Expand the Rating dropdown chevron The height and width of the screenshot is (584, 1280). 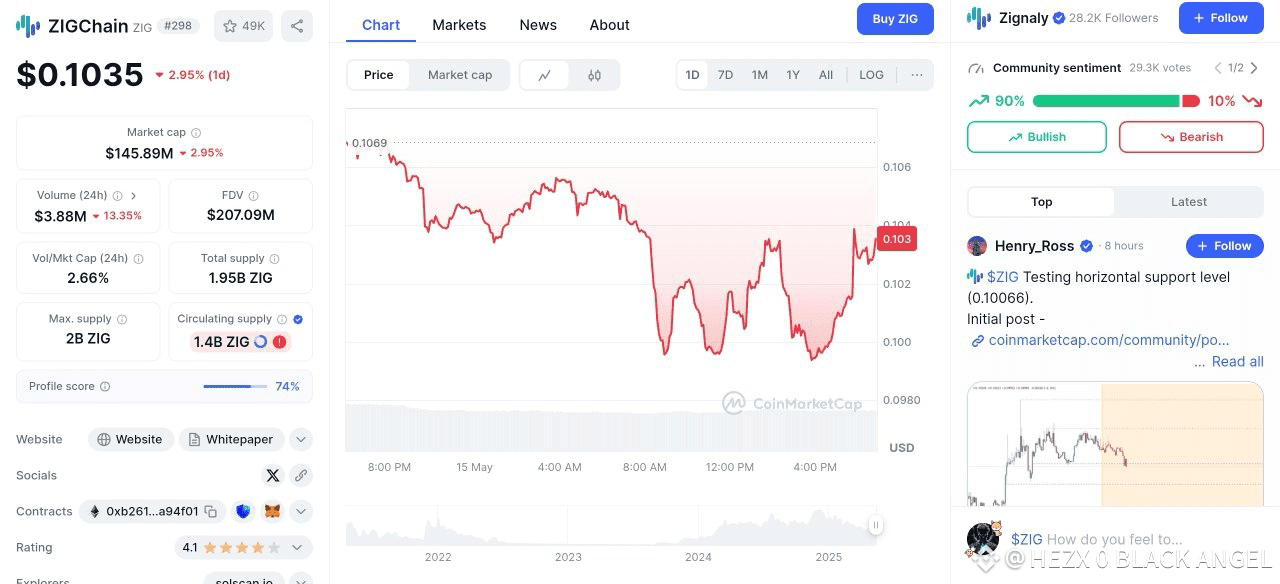(298, 547)
